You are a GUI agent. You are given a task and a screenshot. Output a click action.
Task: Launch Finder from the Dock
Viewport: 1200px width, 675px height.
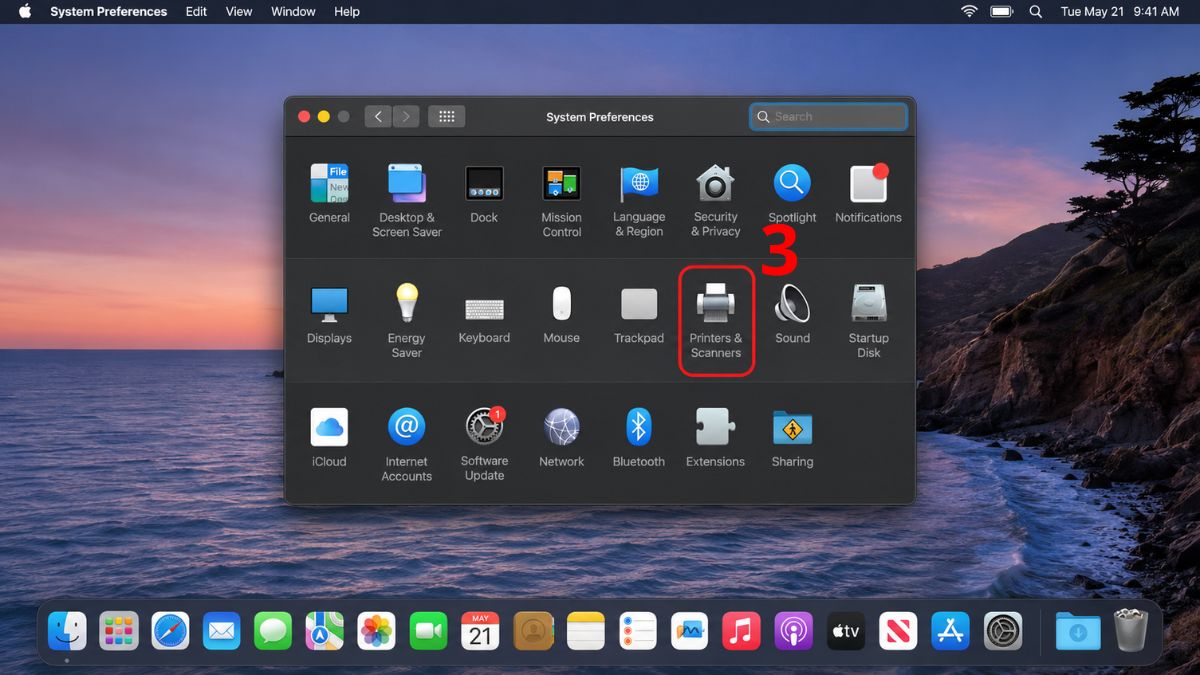67,631
